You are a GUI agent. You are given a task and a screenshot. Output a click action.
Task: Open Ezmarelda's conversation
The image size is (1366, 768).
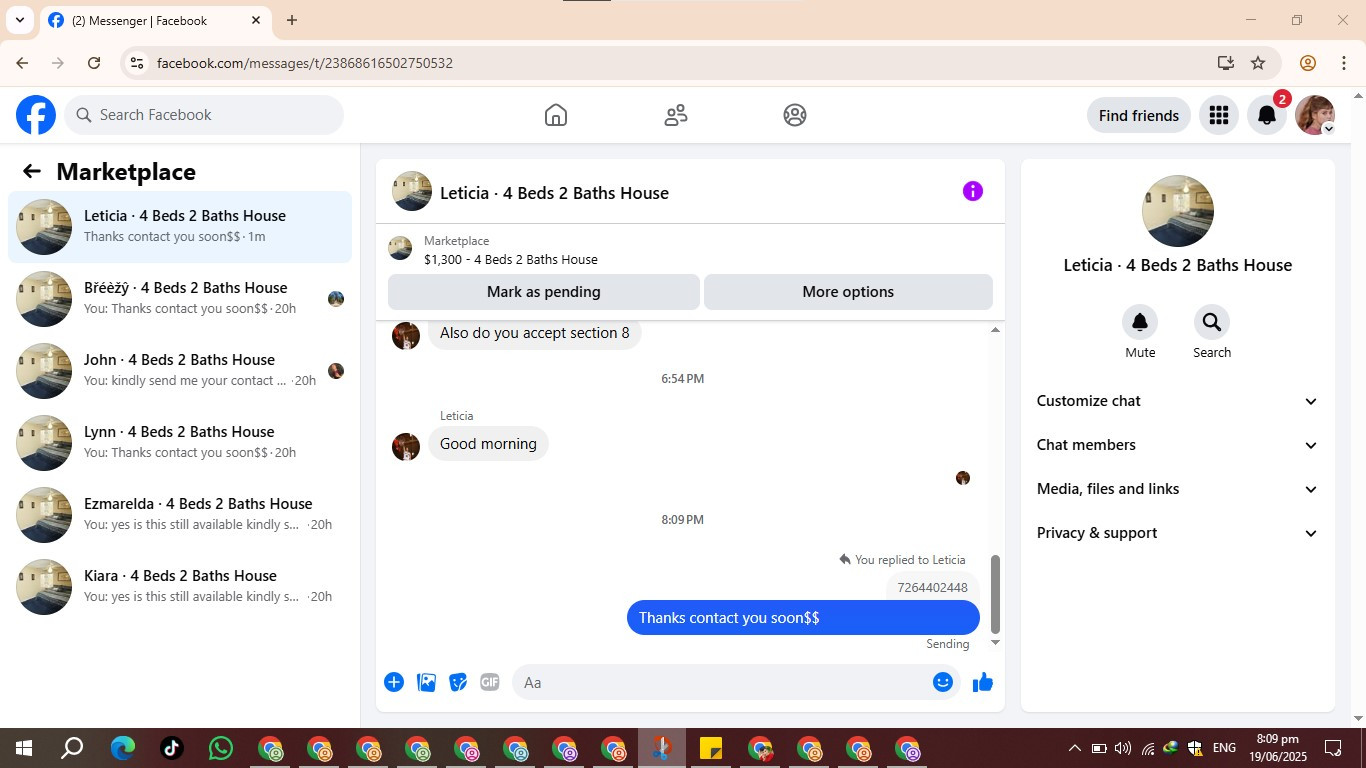tap(180, 515)
